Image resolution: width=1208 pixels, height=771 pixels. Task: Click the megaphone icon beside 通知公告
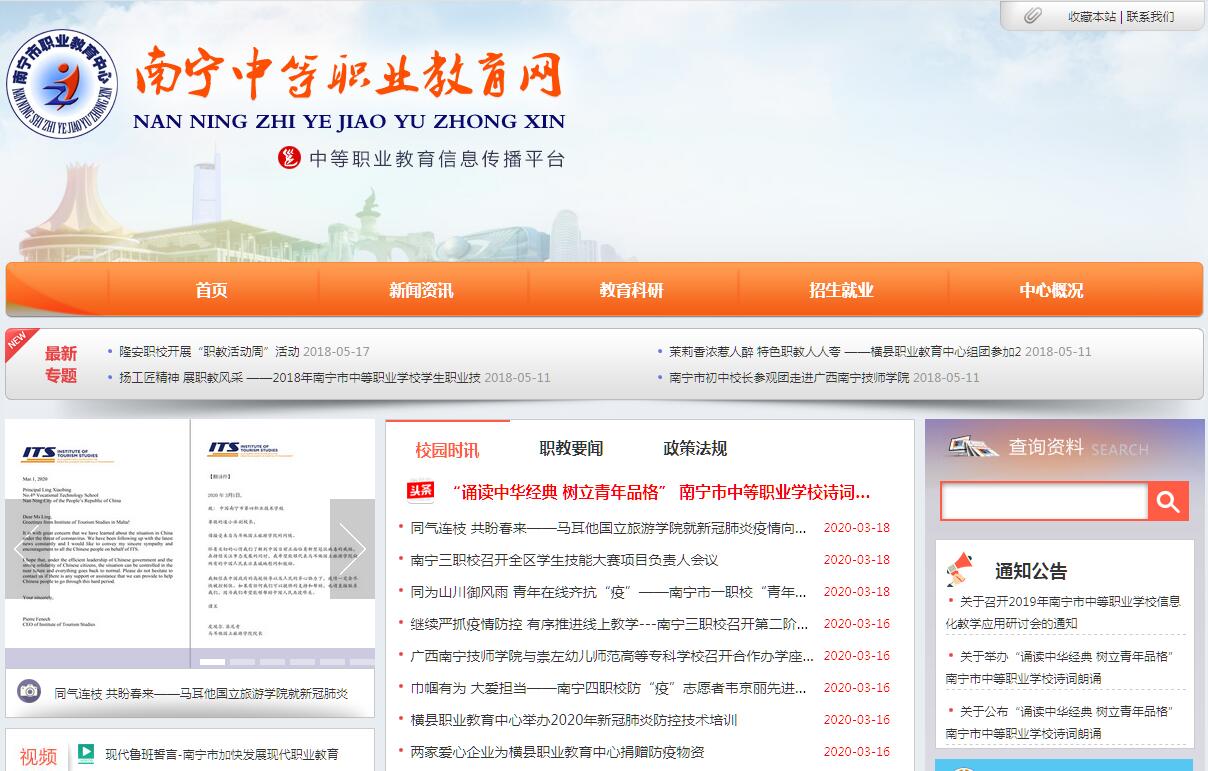point(960,570)
